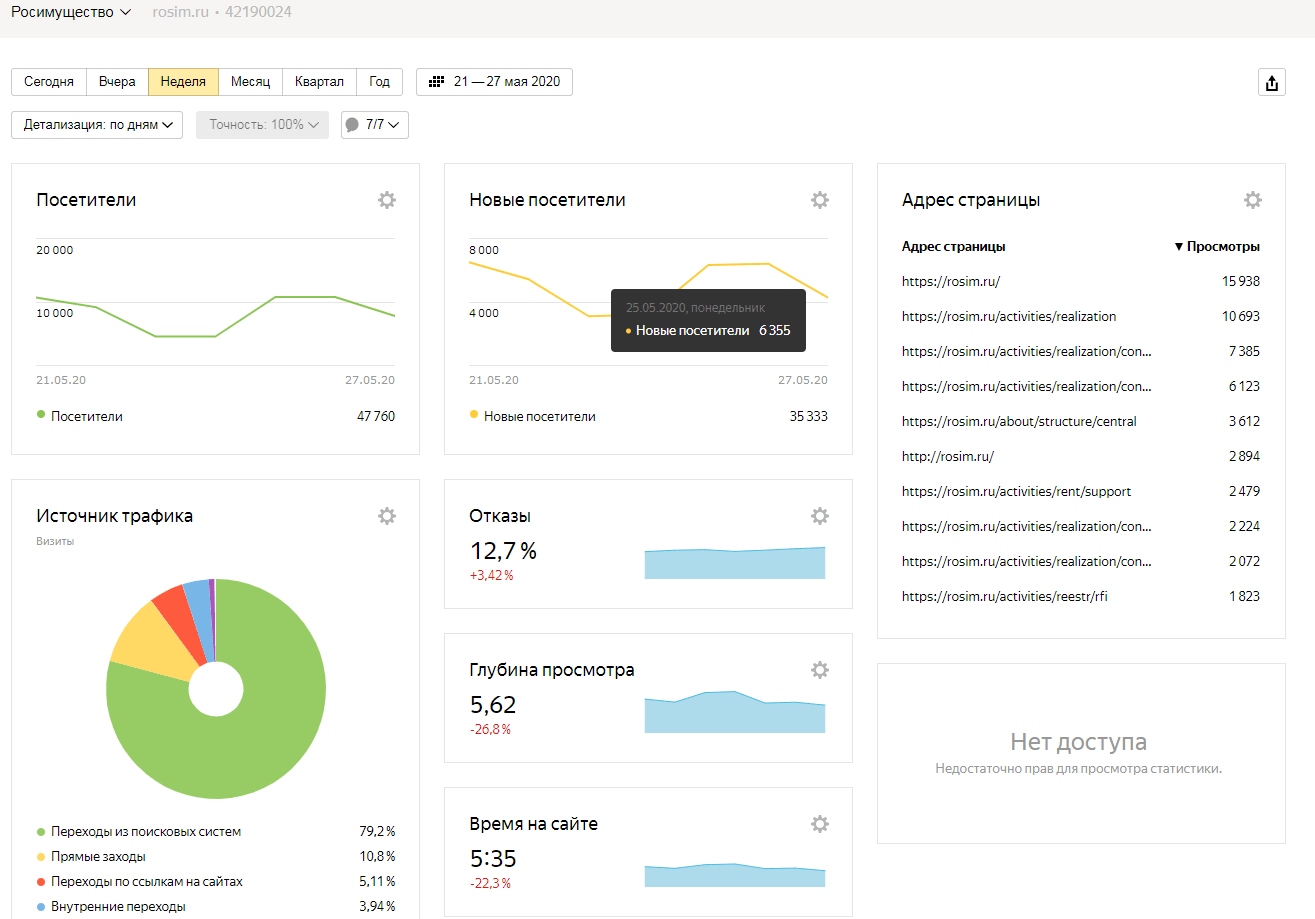This screenshot has width=1315, height=919.
Task: Click the export/share icon button
Action: 1271,83
